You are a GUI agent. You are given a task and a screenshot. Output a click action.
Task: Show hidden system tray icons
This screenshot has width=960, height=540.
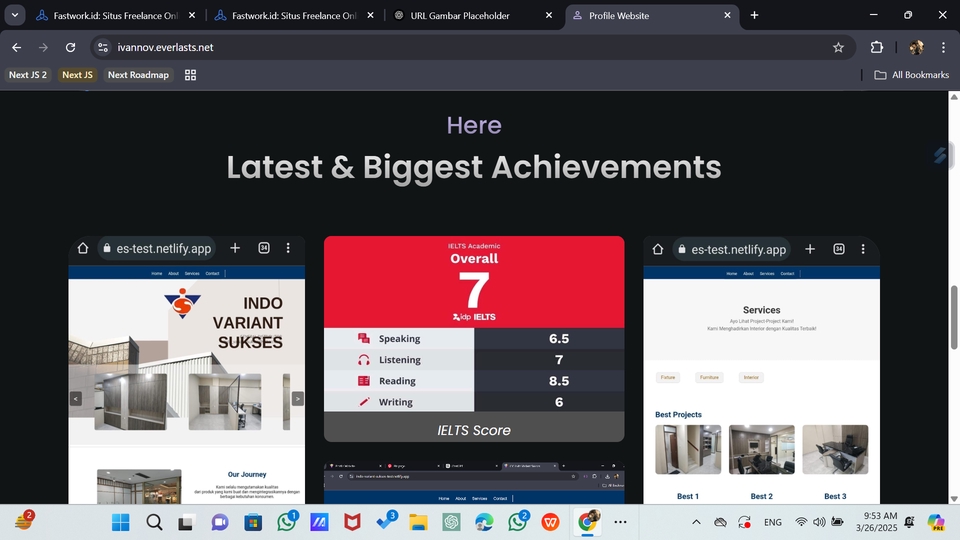tap(696, 522)
